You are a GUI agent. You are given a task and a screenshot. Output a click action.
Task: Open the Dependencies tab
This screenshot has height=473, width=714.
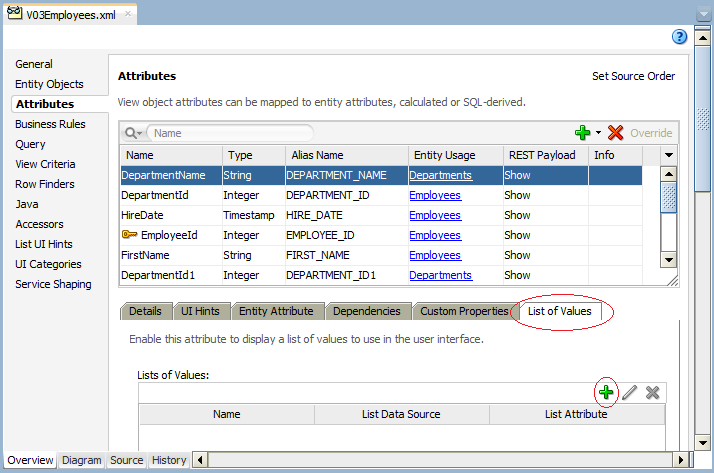(367, 311)
